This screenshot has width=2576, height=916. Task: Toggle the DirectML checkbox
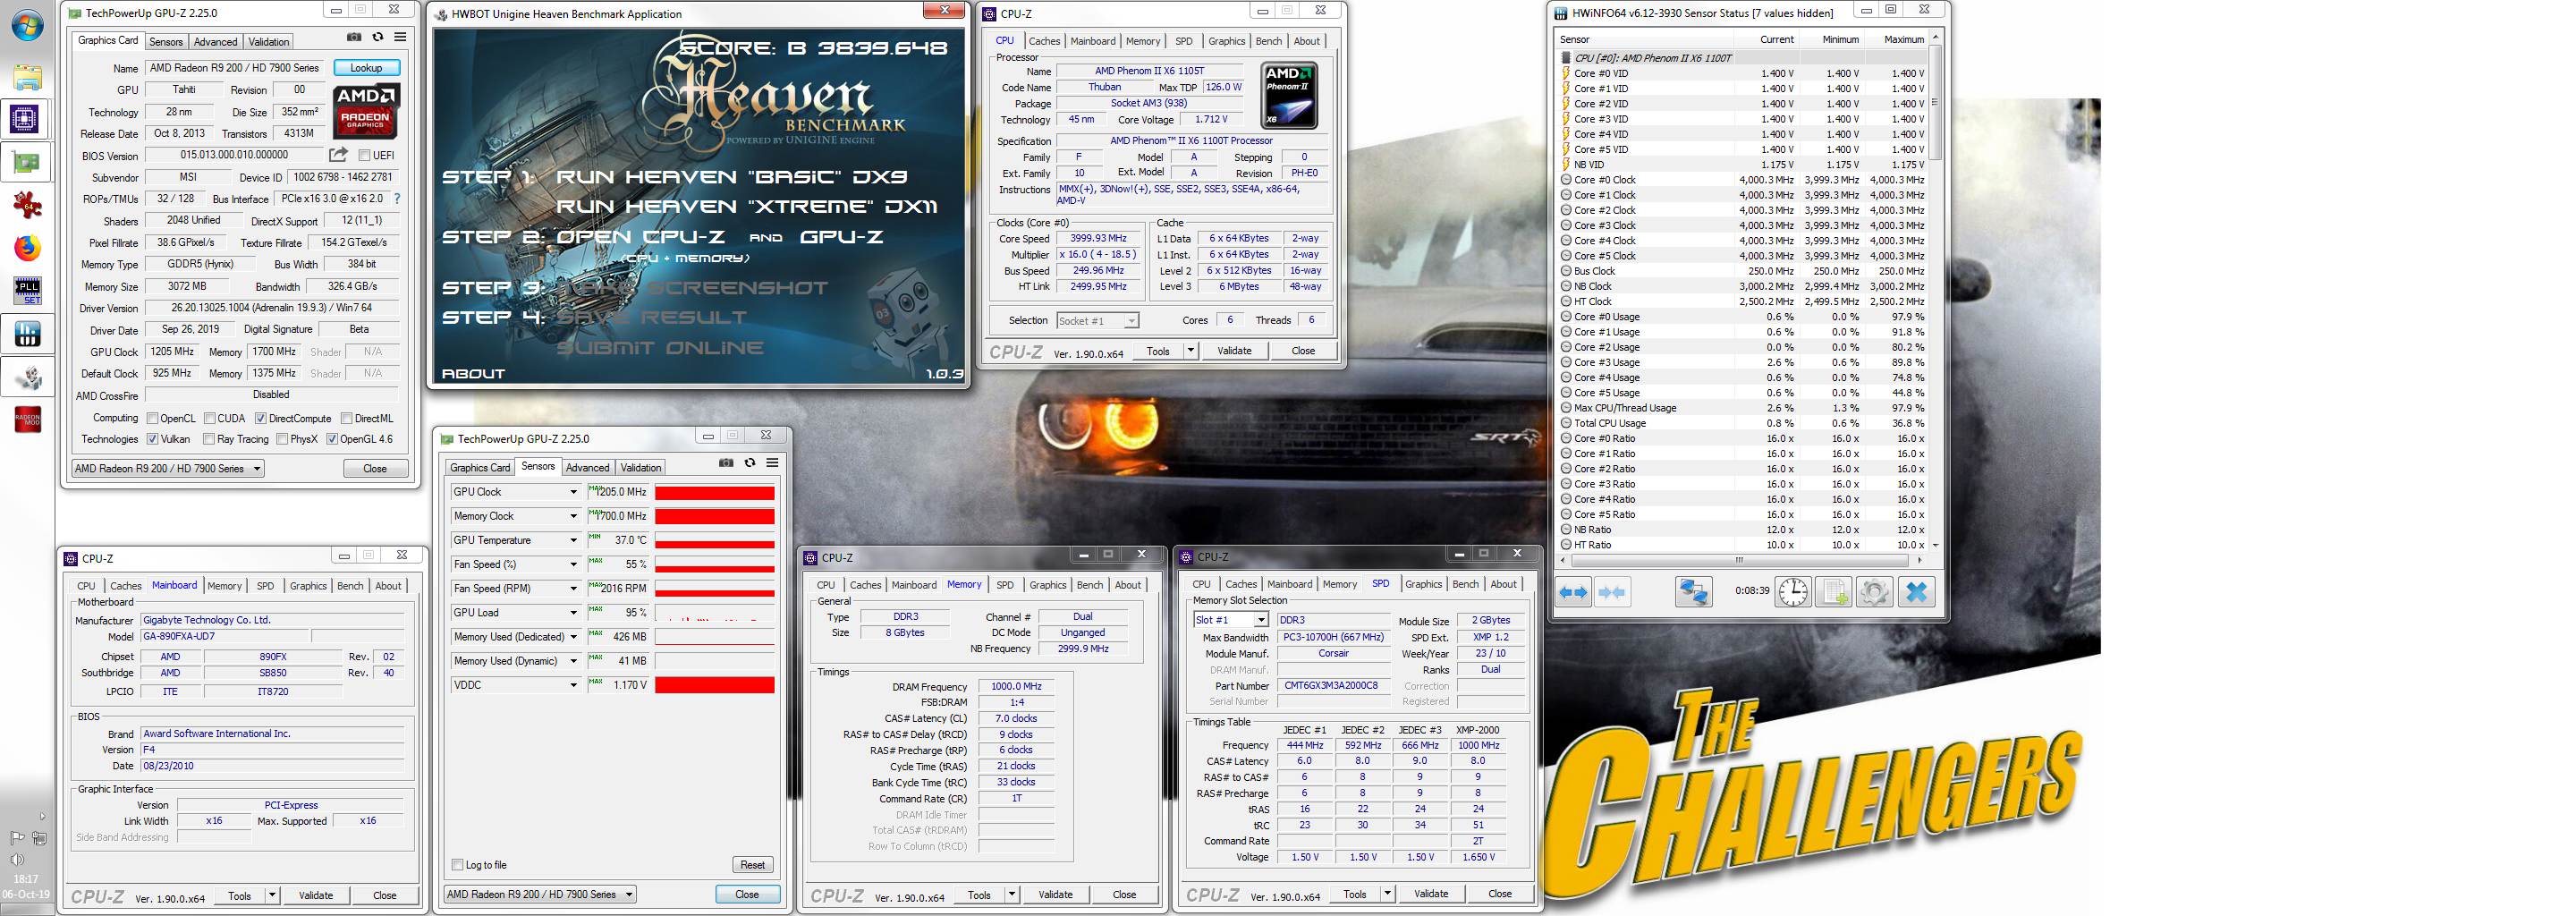tap(347, 419)
